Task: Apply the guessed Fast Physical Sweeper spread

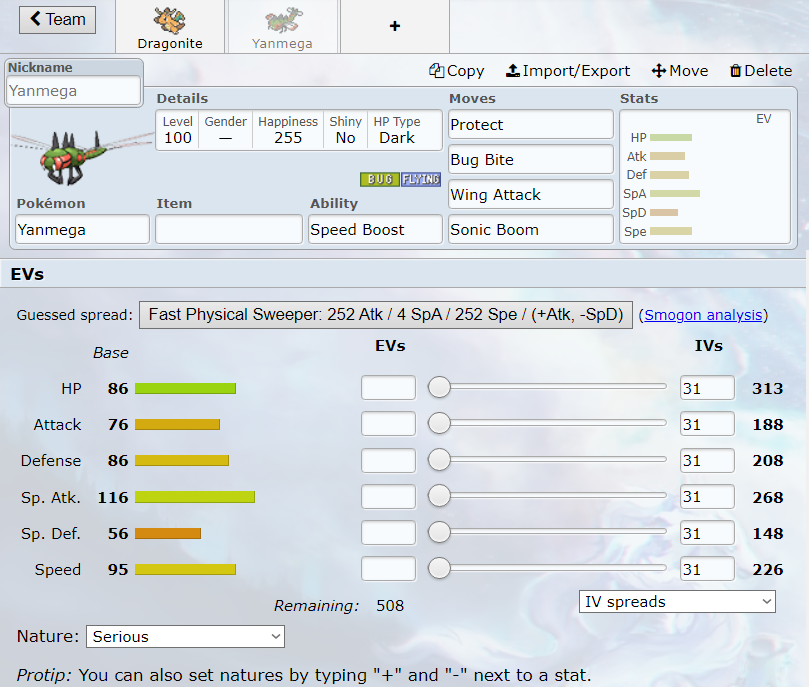Action: (386, 315)
